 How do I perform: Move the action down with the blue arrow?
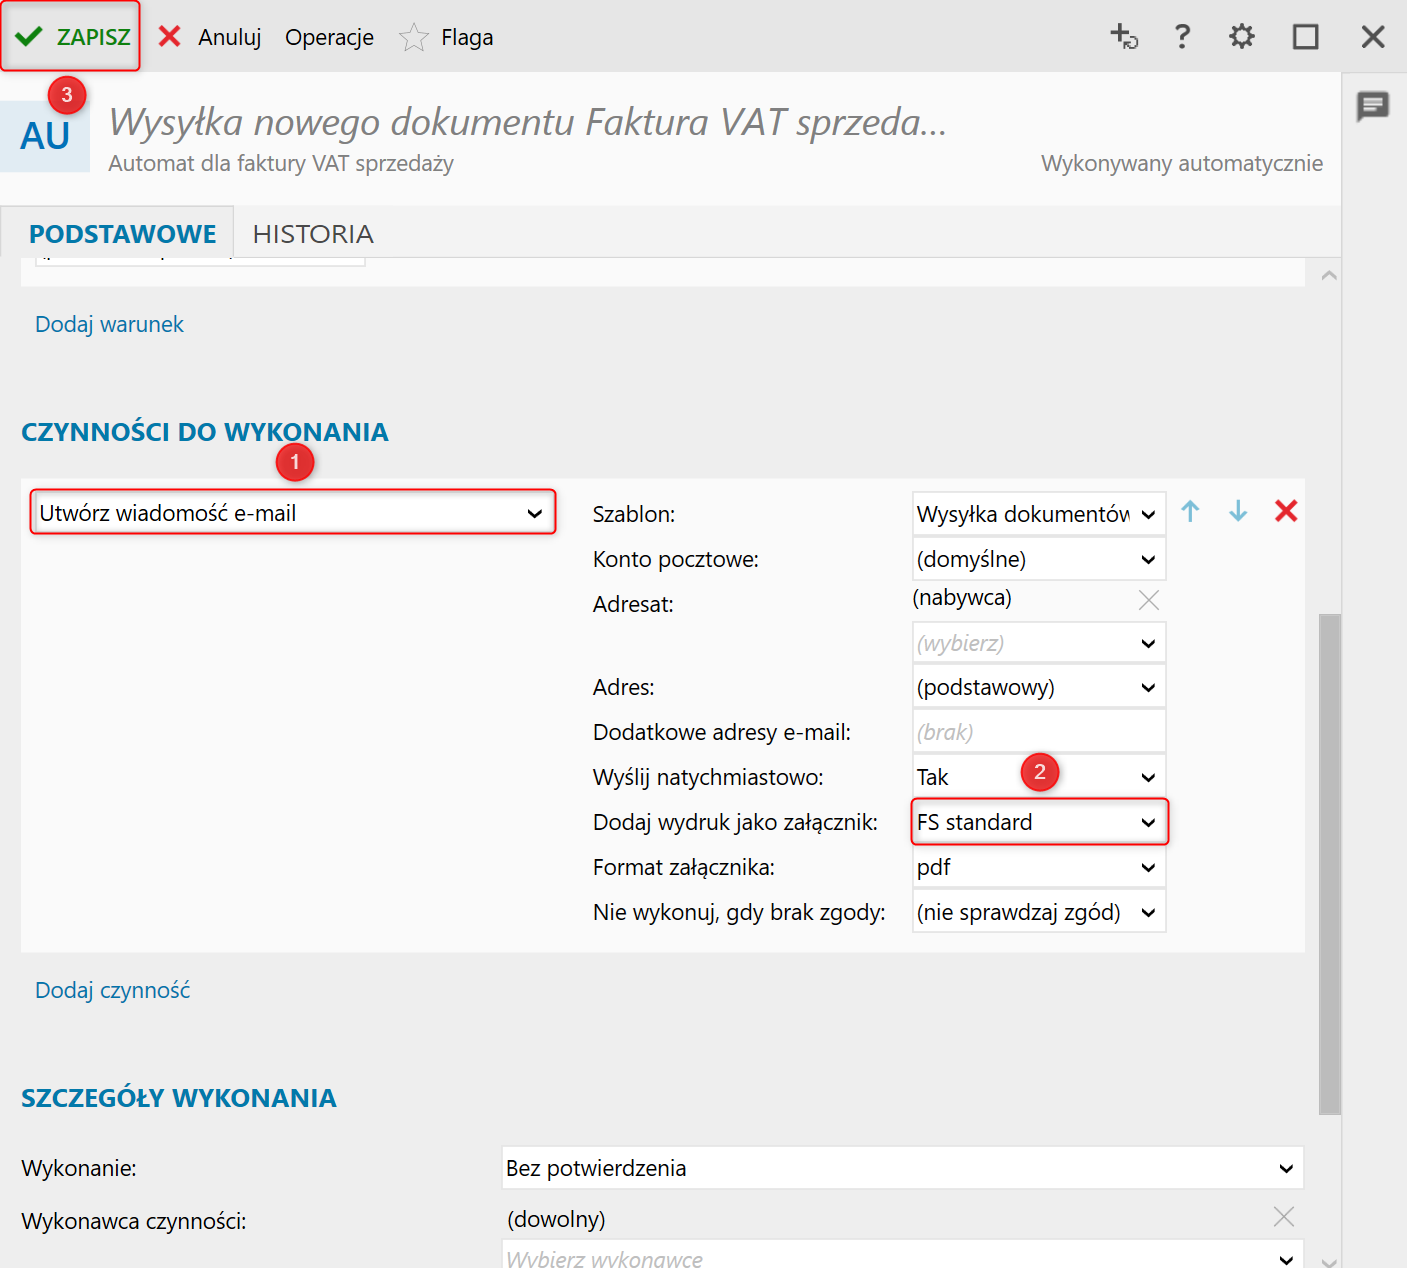coord(1238,512)
